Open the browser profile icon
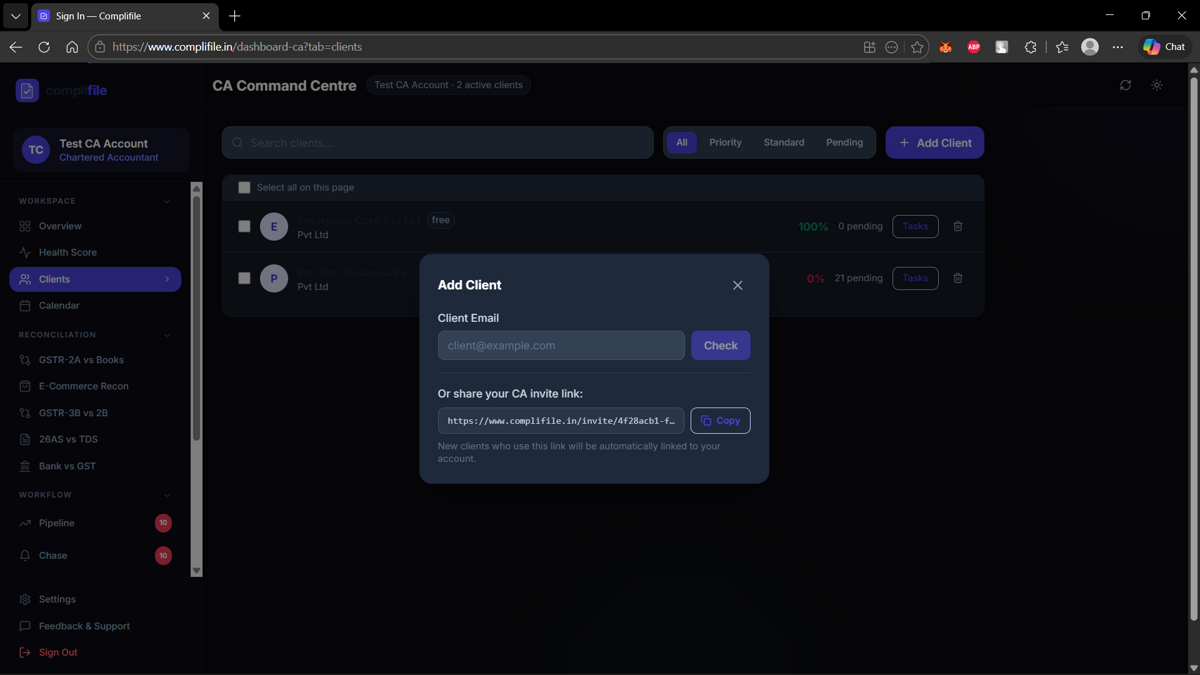1200x675 pixels. pyautogui.click(x=1090, y=47)
